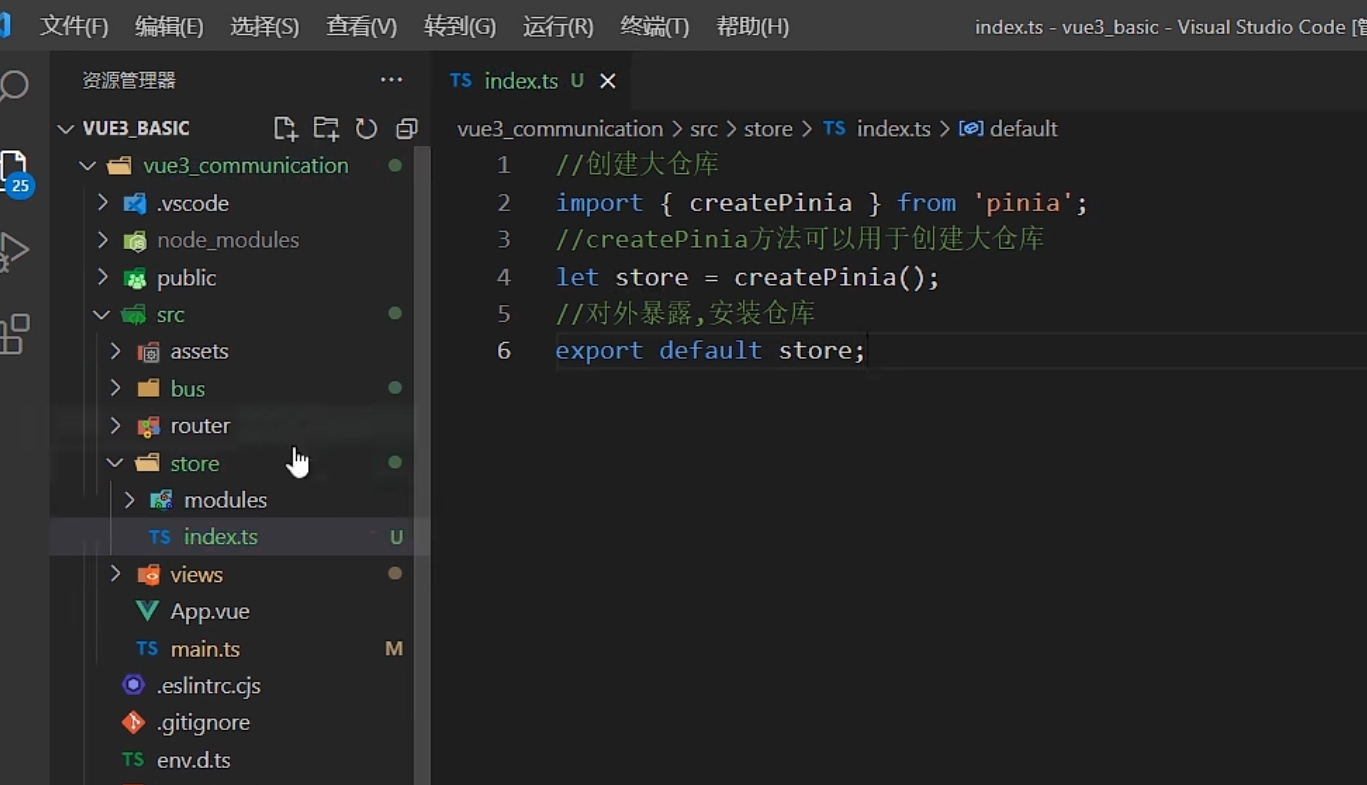
Task: Open the Extensions view
Action: click(x=14, y=334)
